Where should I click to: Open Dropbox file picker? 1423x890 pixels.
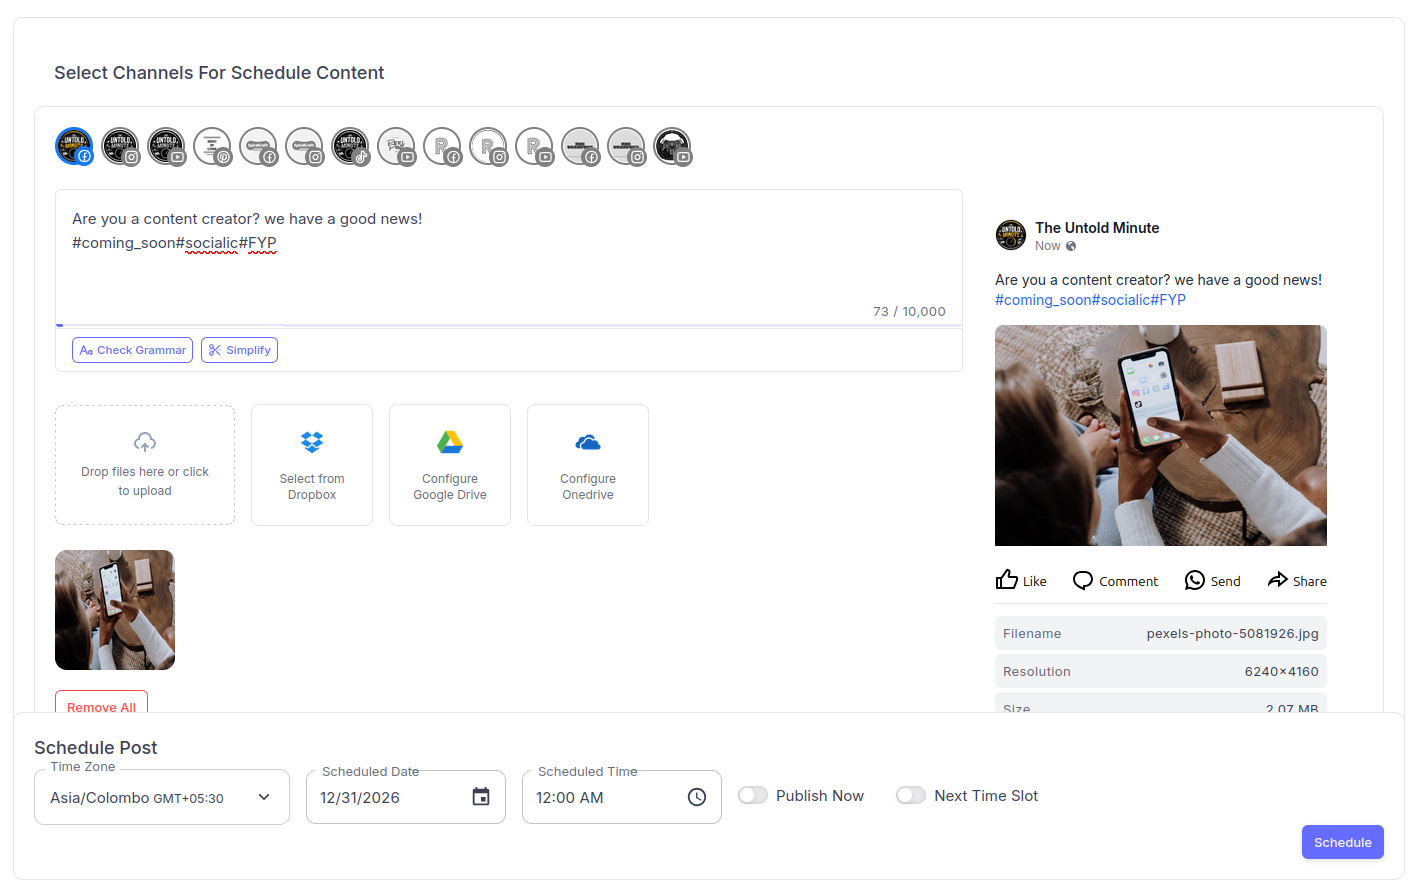tap(312, 465)
